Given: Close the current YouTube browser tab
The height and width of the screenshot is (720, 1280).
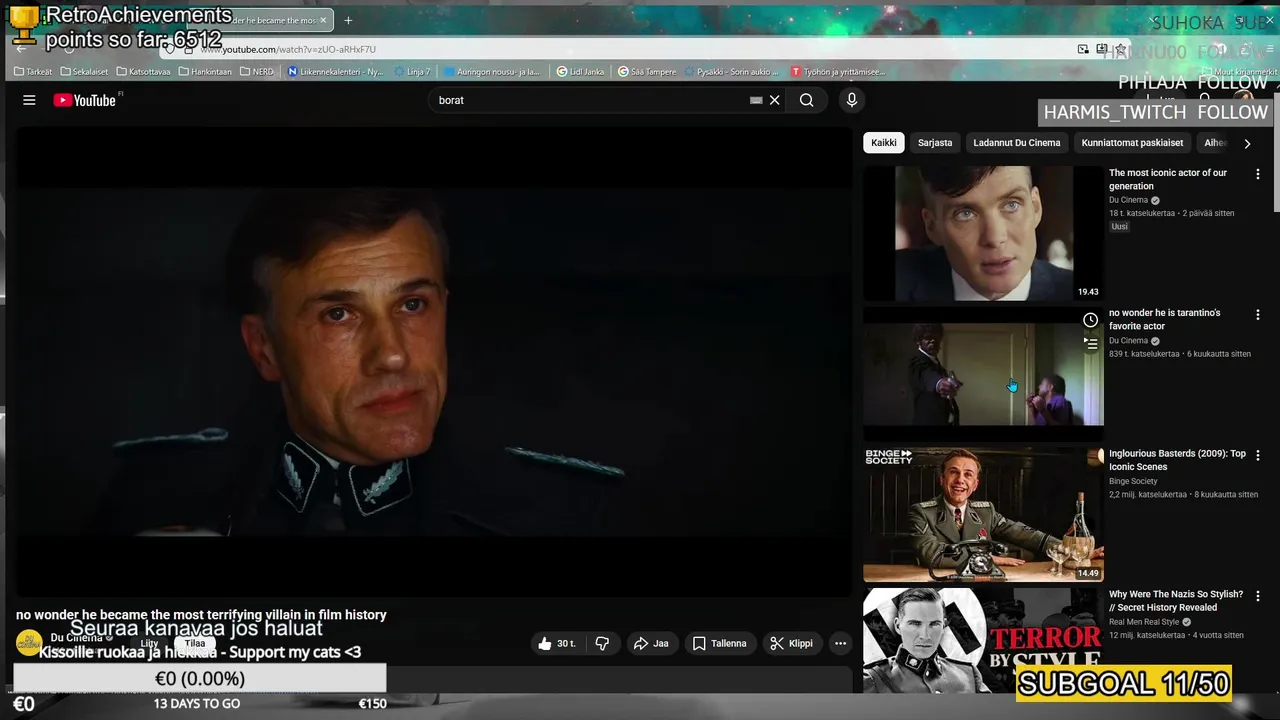Looking at the screenshot, I should coord(323,20).
